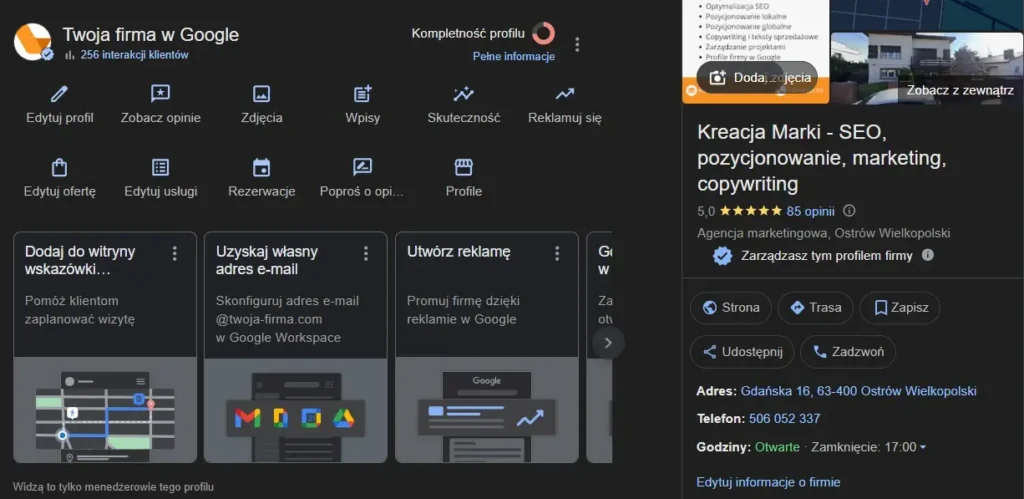This screenshot has width=1024, height=499.
Task: Click the Otwarte hours status text
Action: pos(777,447)
